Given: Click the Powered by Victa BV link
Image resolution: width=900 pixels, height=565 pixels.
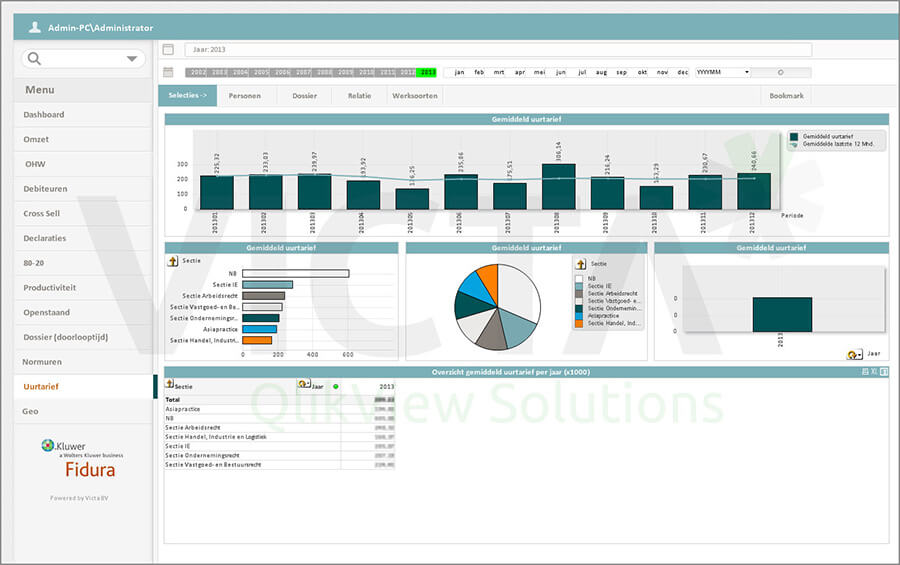Looking at the screenshot, I should pyautogui.click(x=79, y=498).
